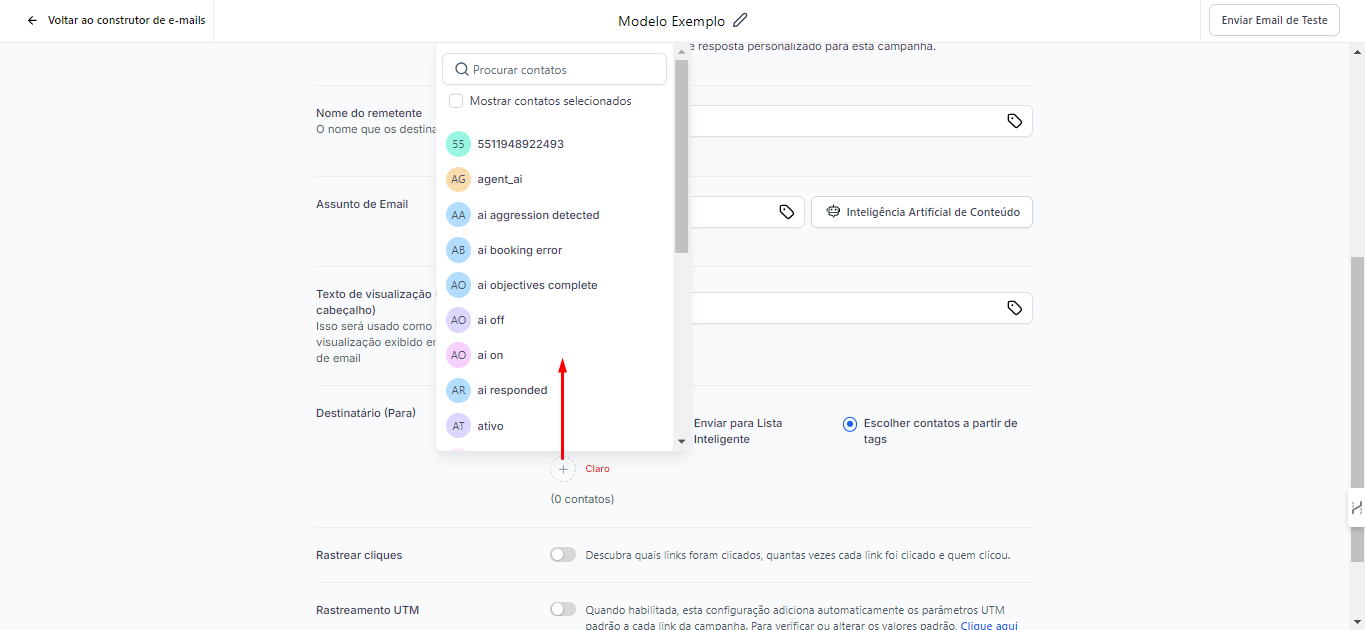Viewport: 1365px width, 630px height.
Task: Click the agent_ai avatar icon
Action: pyautogui.click(x=458, y=179)
